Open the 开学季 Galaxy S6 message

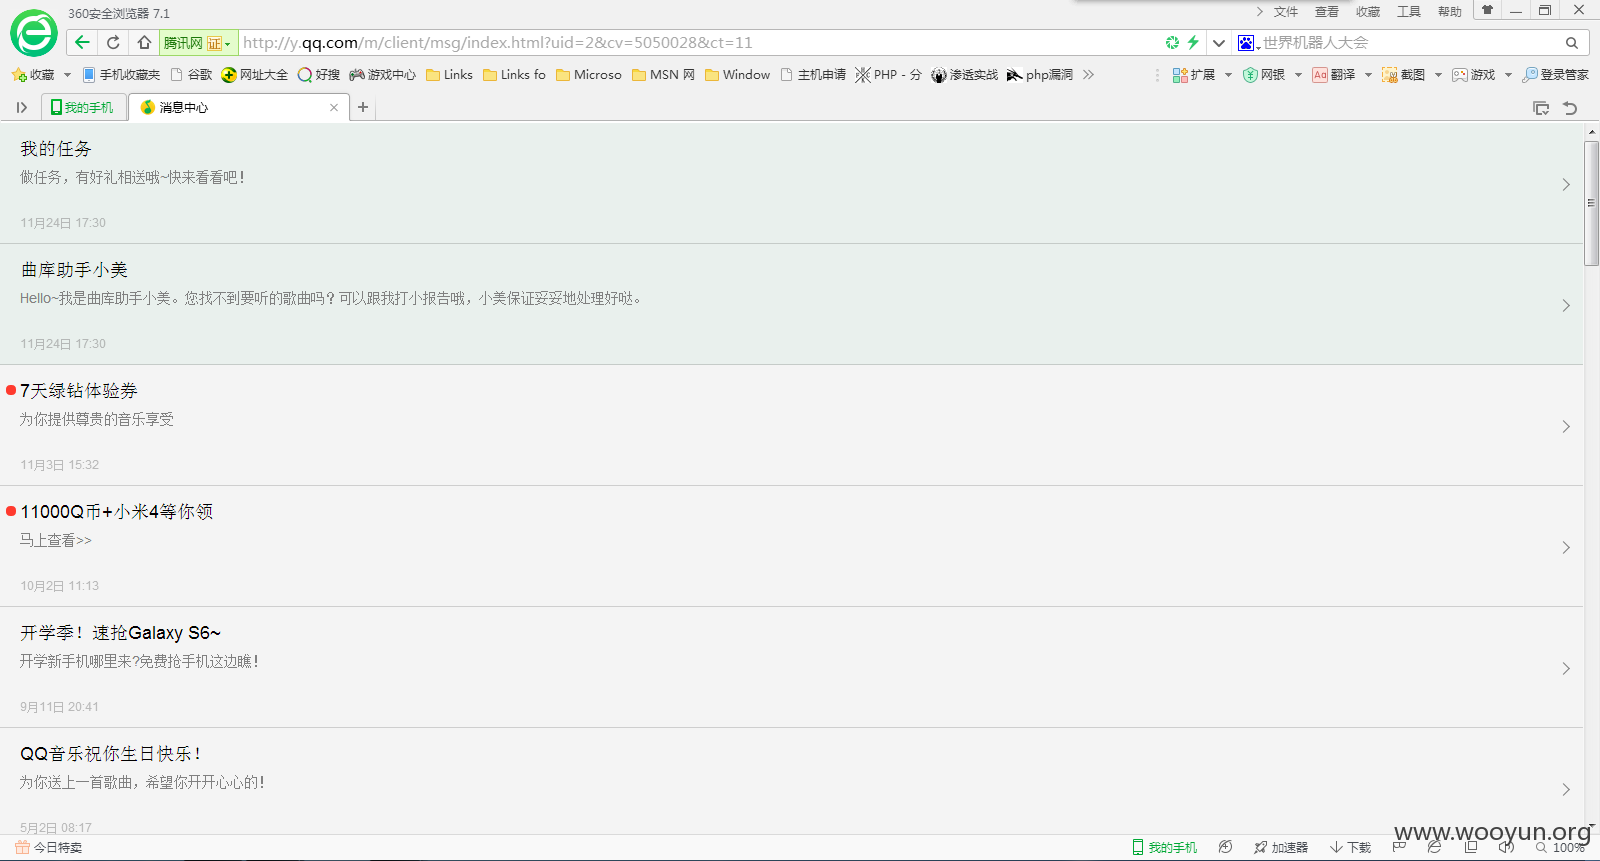point(792,667)
